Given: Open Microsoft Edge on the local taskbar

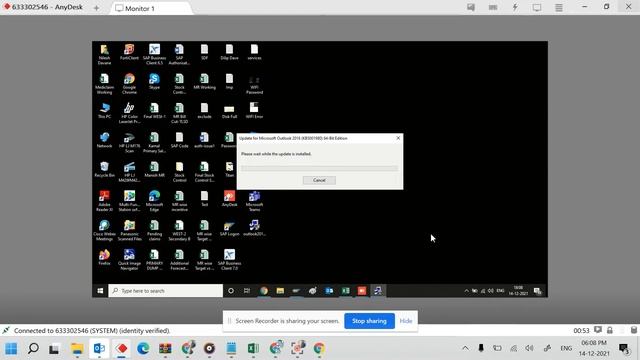Looking at the screenshot, I should [x=143, y=349].
